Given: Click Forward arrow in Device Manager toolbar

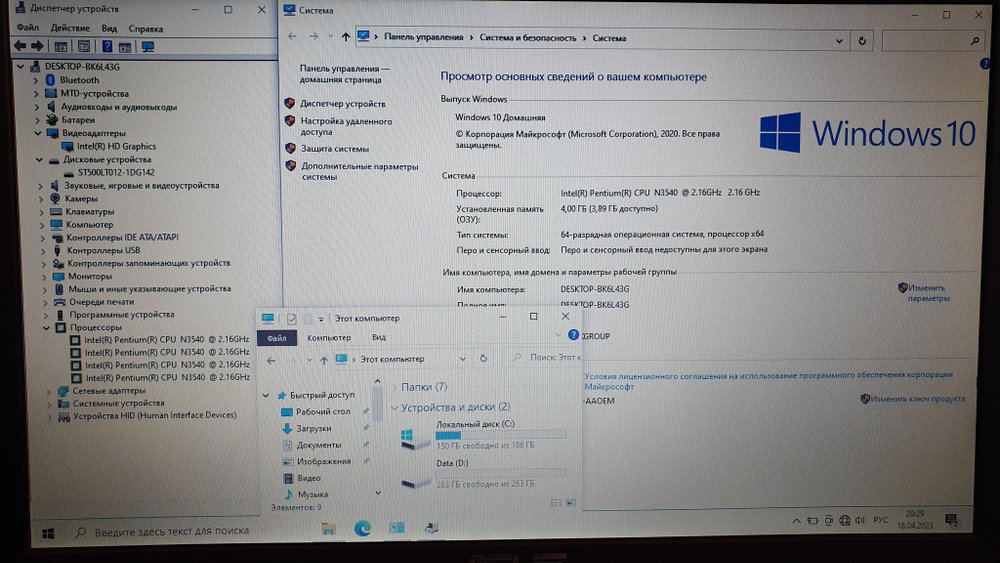Looking at the screenshot, I should [37, 46].
